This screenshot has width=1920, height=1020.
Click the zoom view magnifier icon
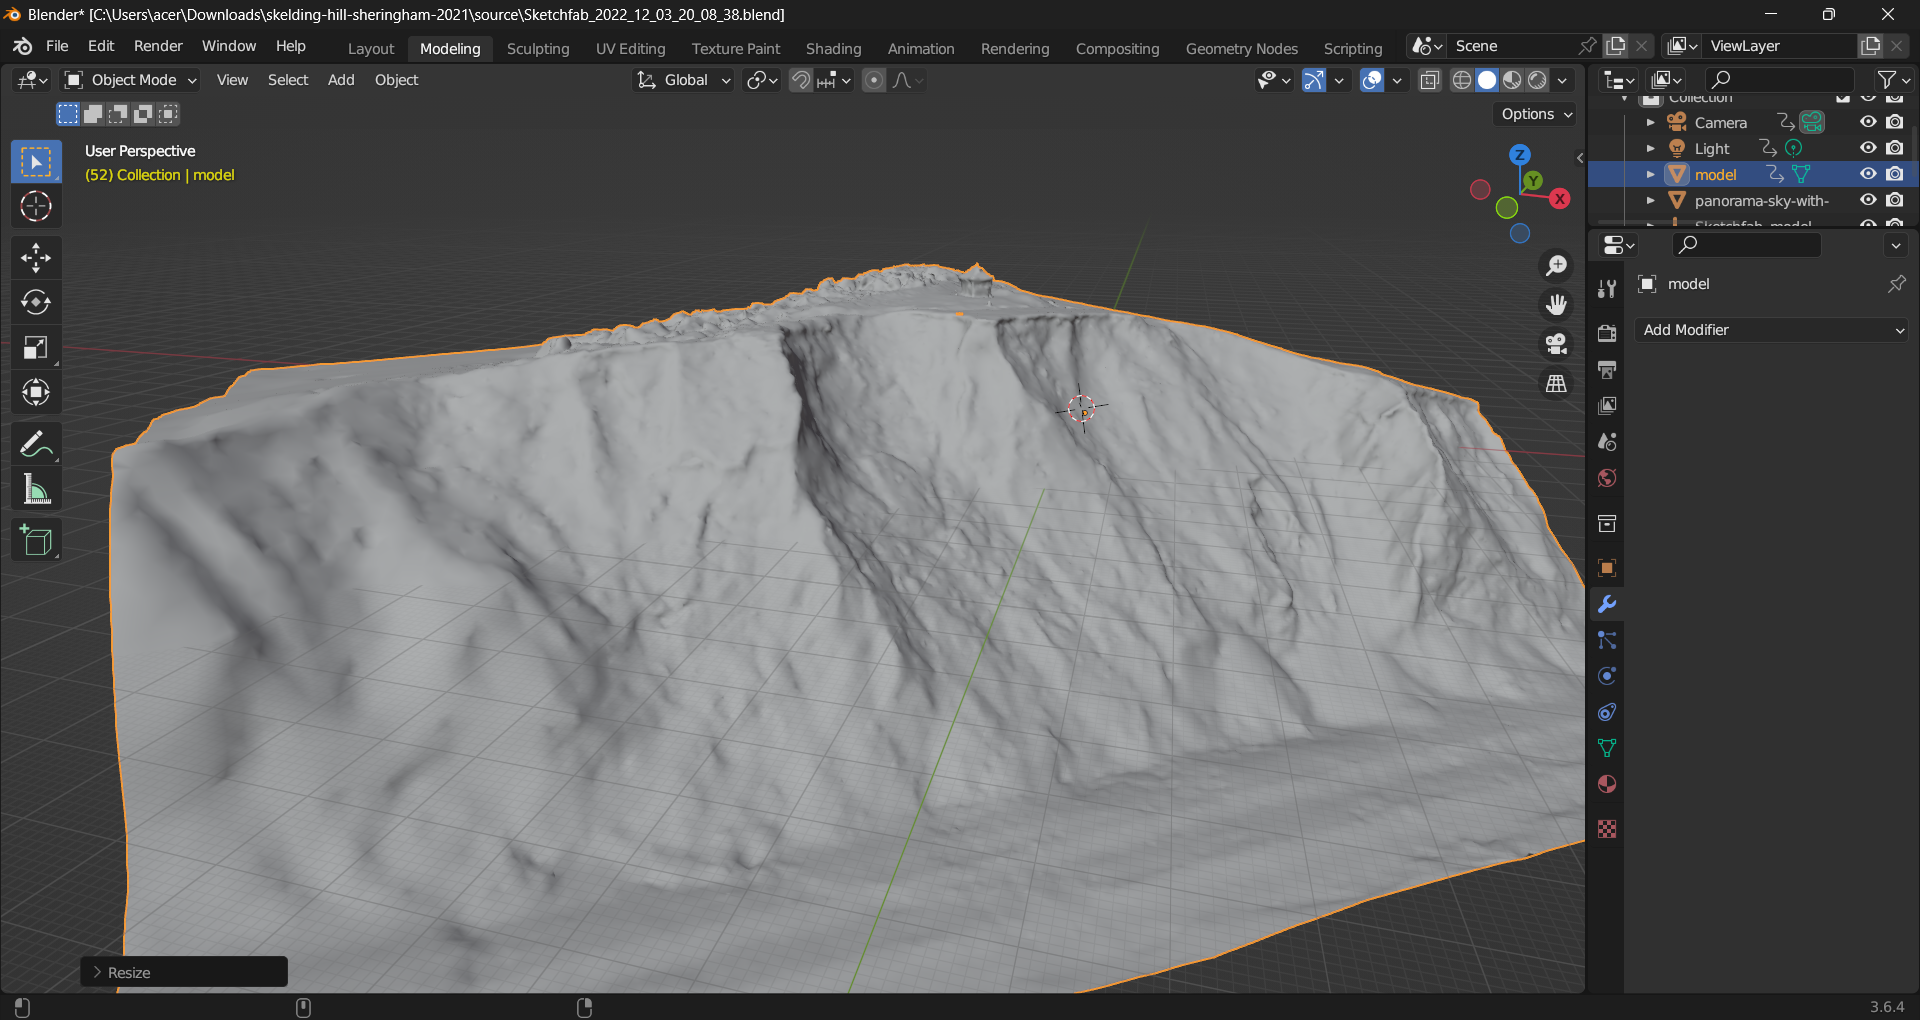[1556, 266]
